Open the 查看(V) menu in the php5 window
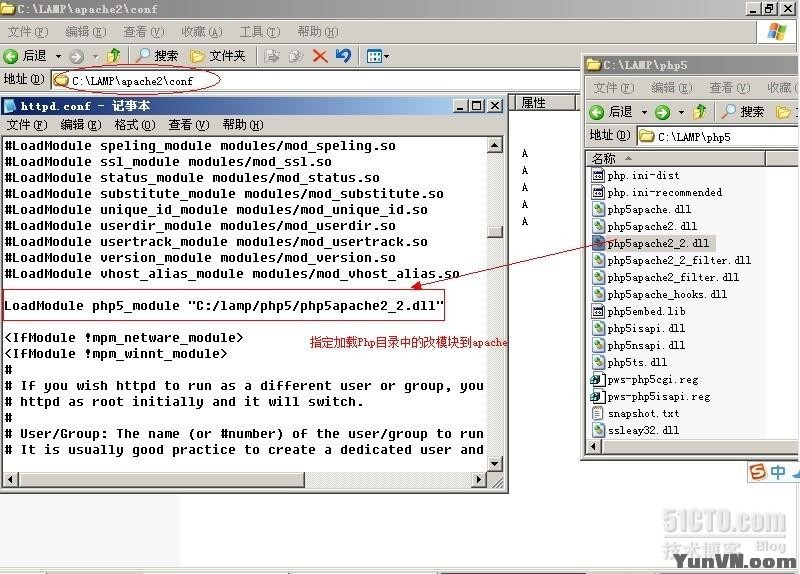This screenshot has width=800, height=574. click(730, 88)
